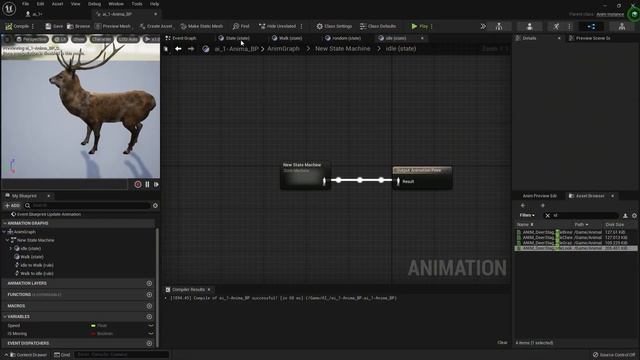
Task: Open Class Settings
Action: [x=334, y=26]
